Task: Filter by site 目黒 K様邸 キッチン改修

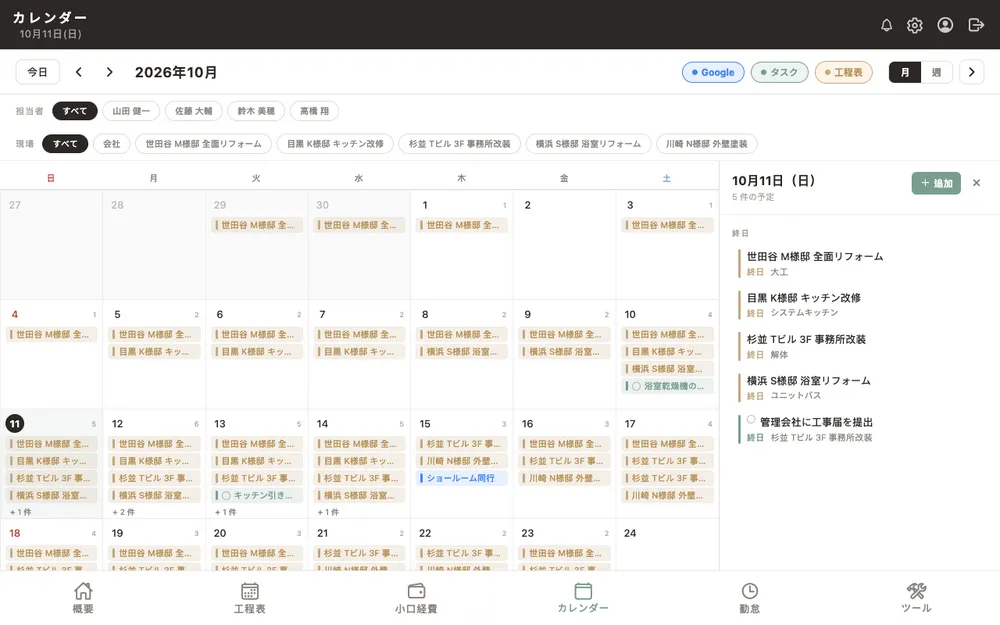Action: tap(335, 143)
